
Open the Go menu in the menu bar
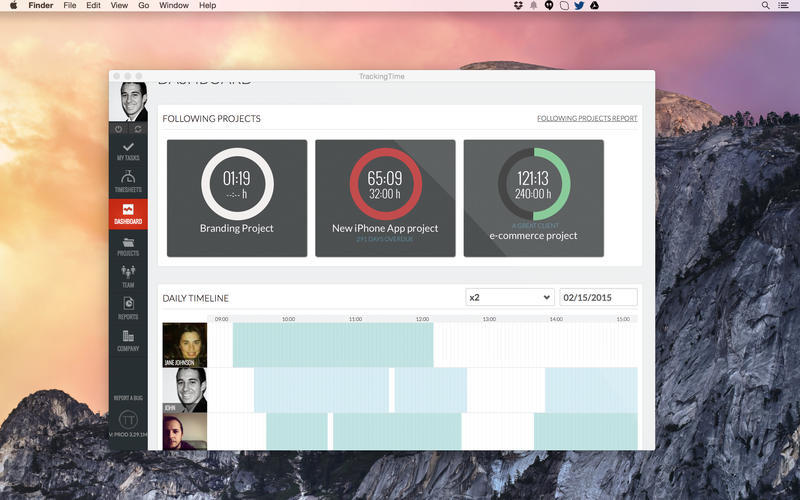click(144, 6)
